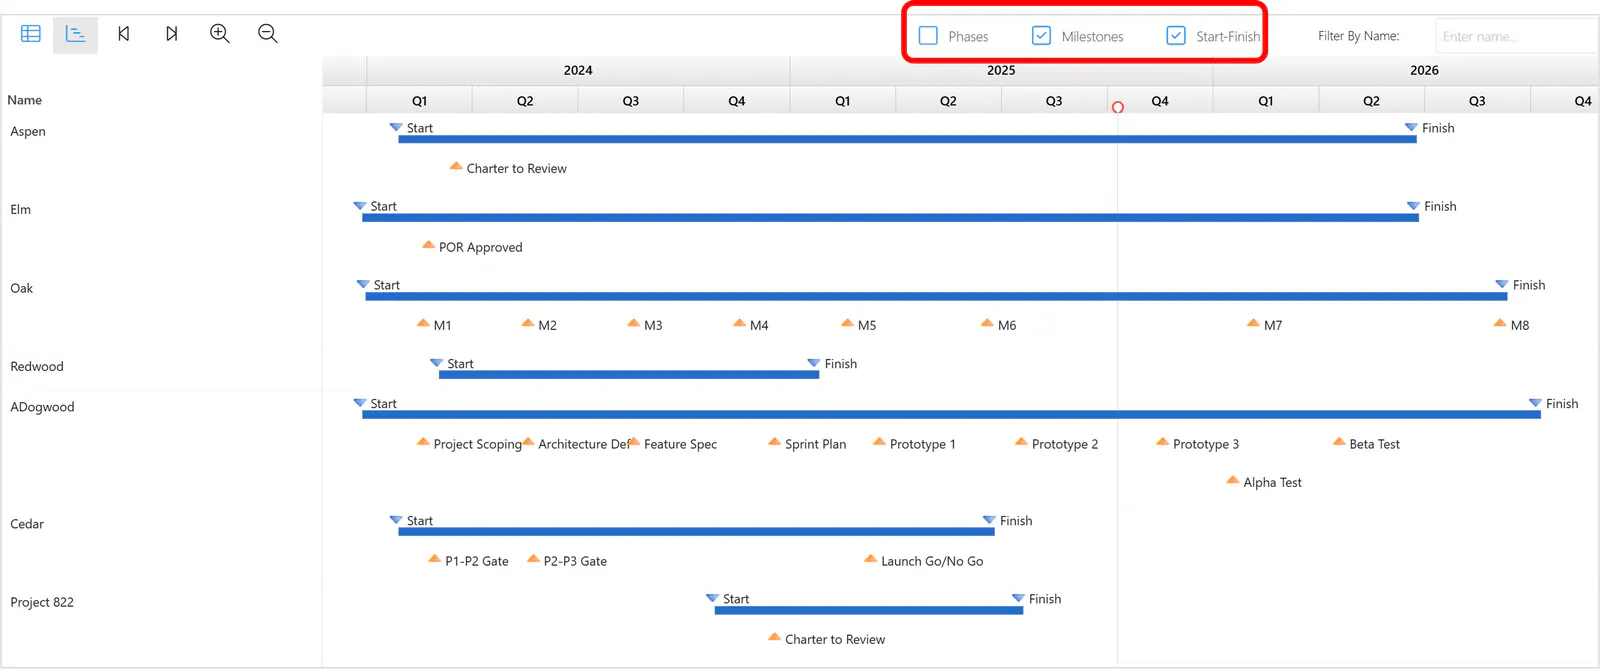Click the 2025 year header
The height and width of the screenshot is (669, 1600).
coord(1001,70)
